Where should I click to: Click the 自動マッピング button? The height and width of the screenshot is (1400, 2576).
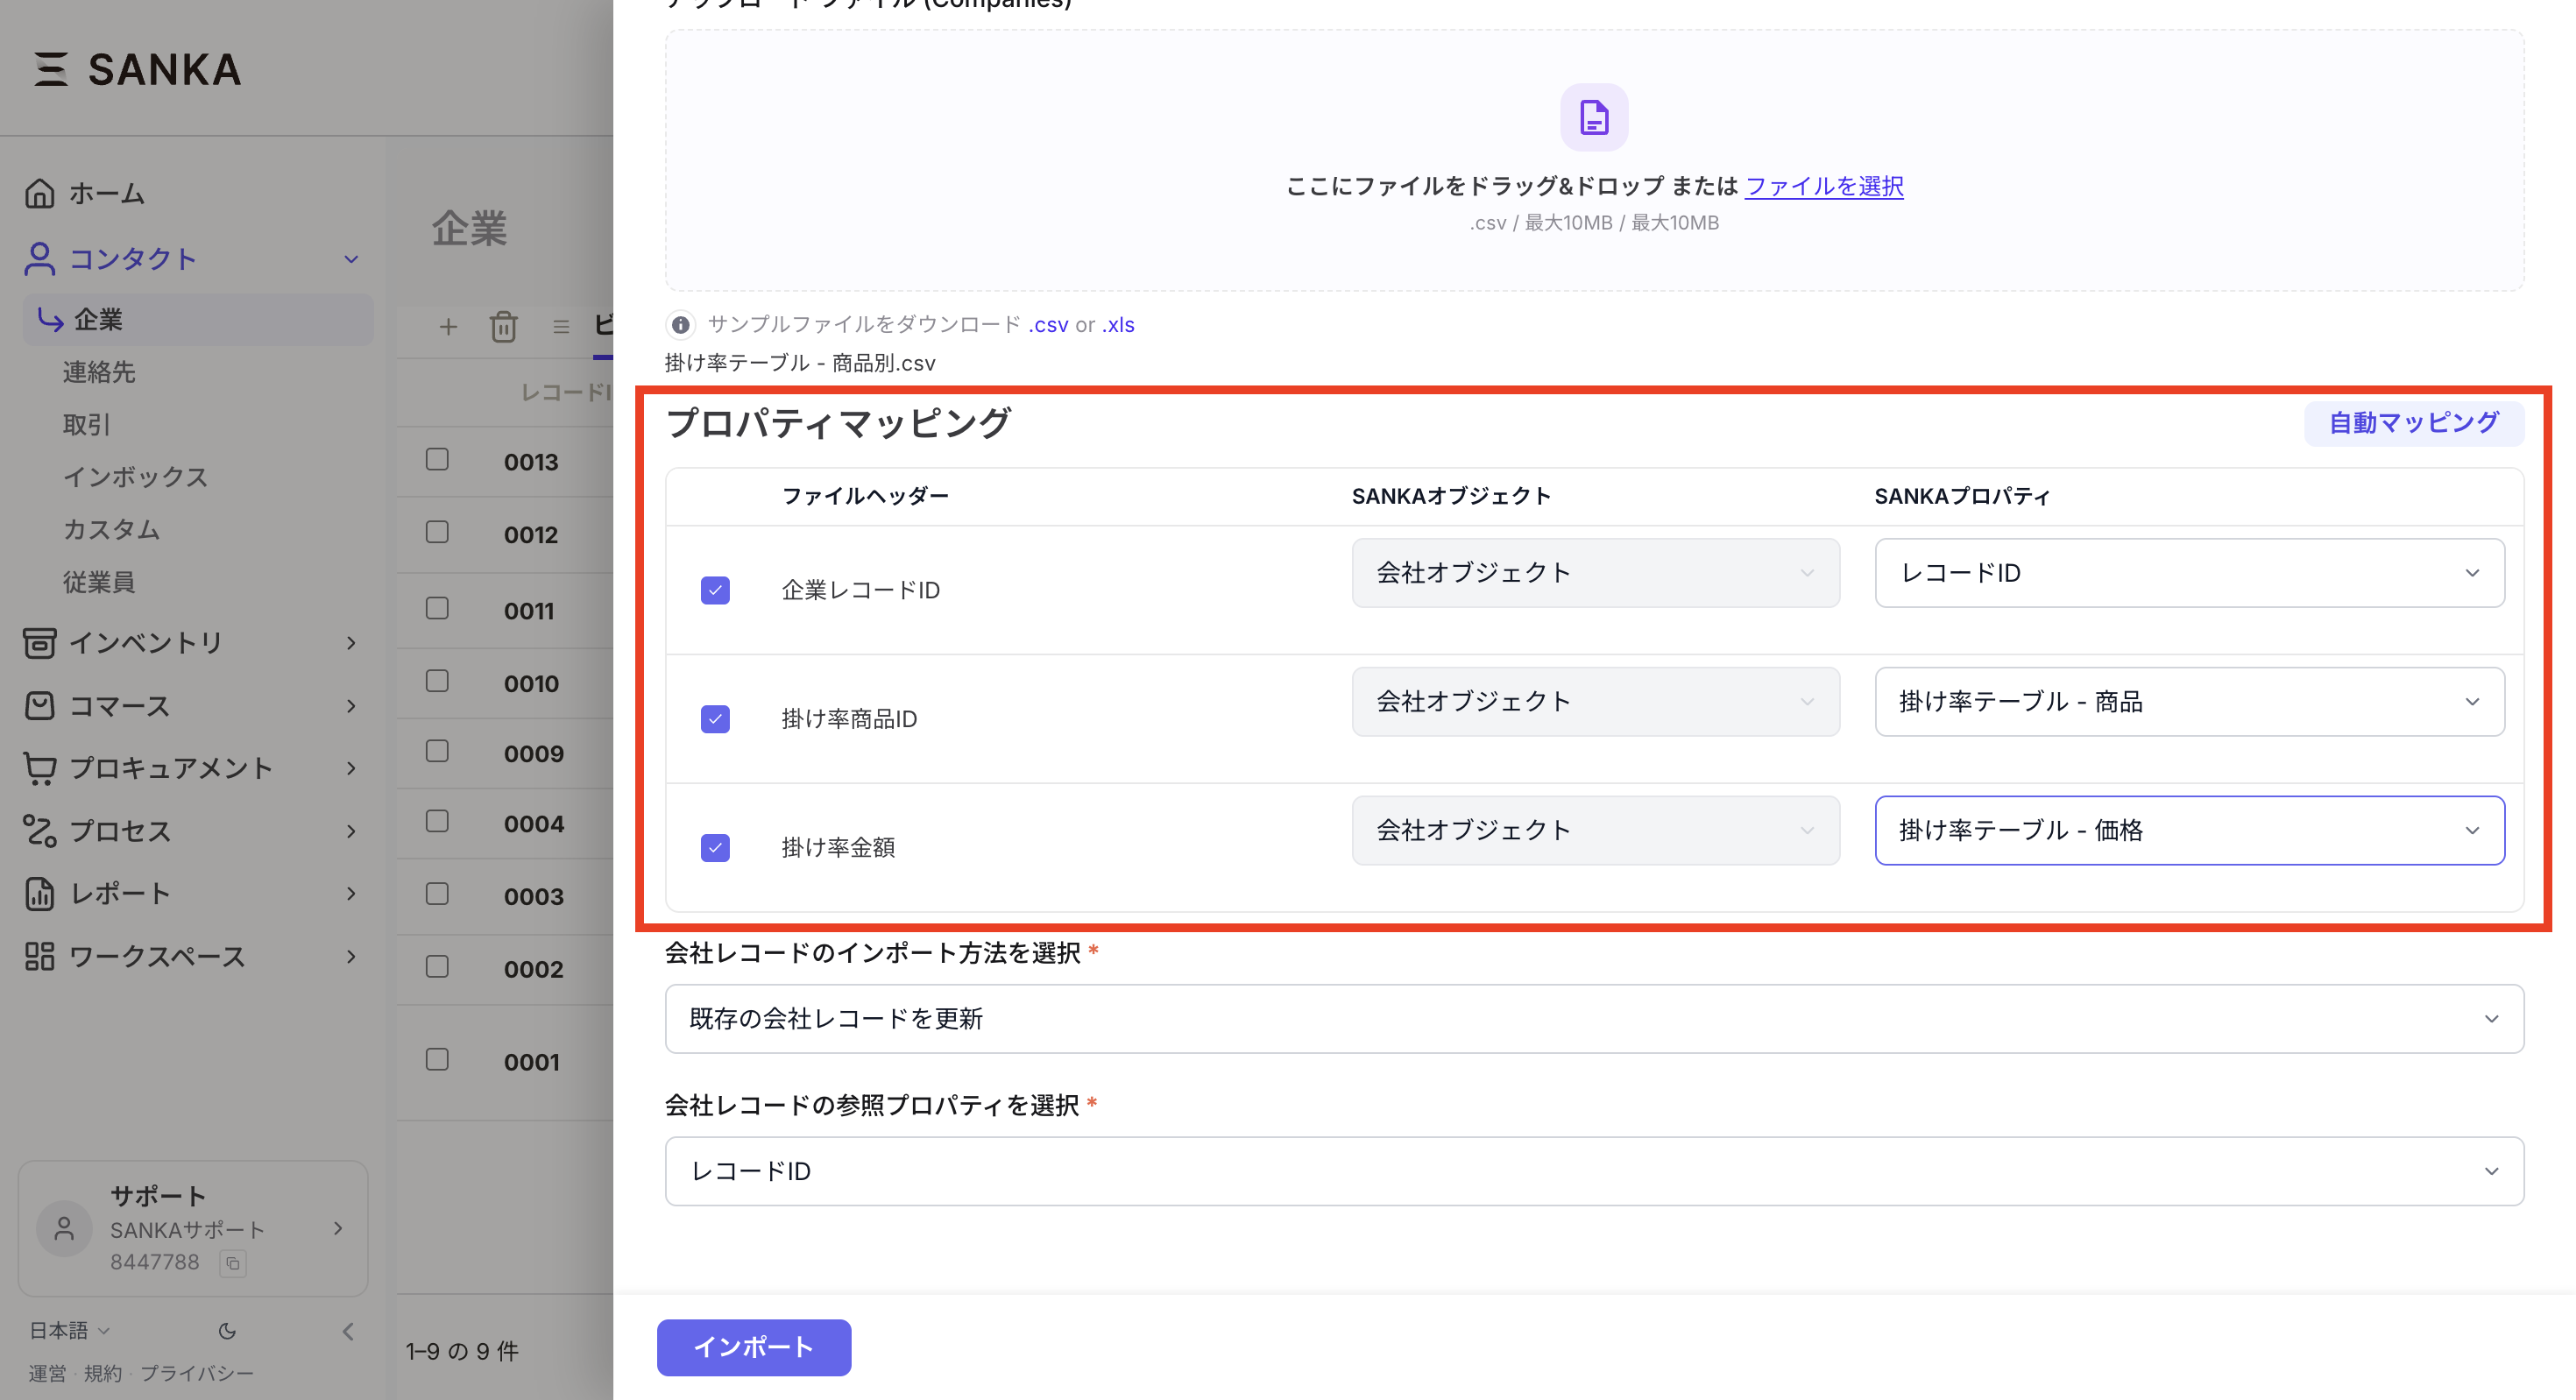point(2412,423)
